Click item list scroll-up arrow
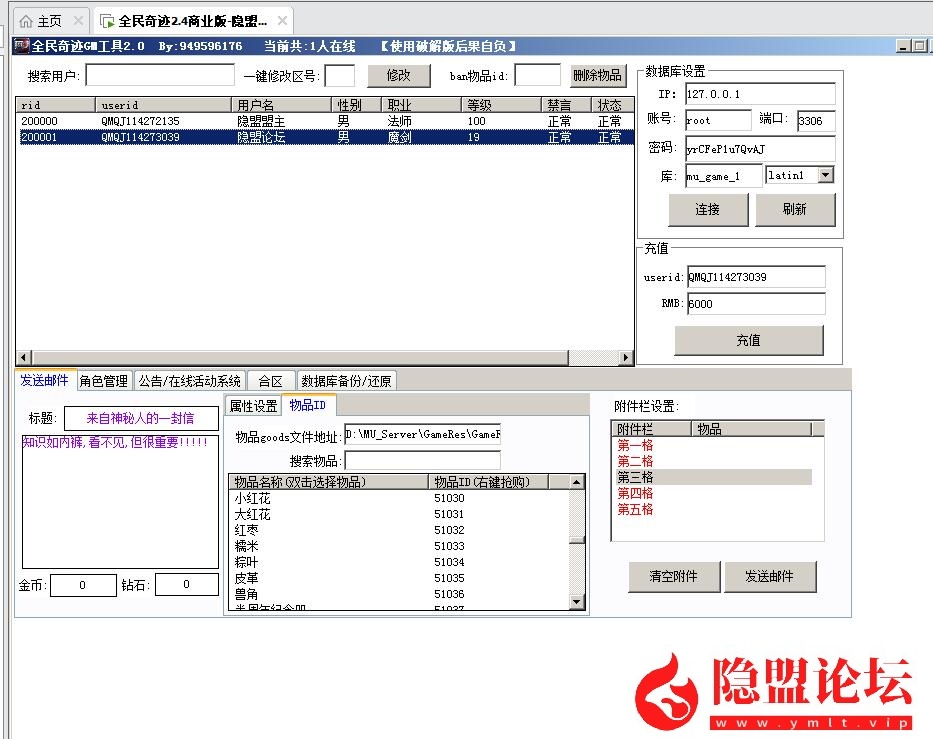Viewport: 933px width, 739px height. [576, 482]
